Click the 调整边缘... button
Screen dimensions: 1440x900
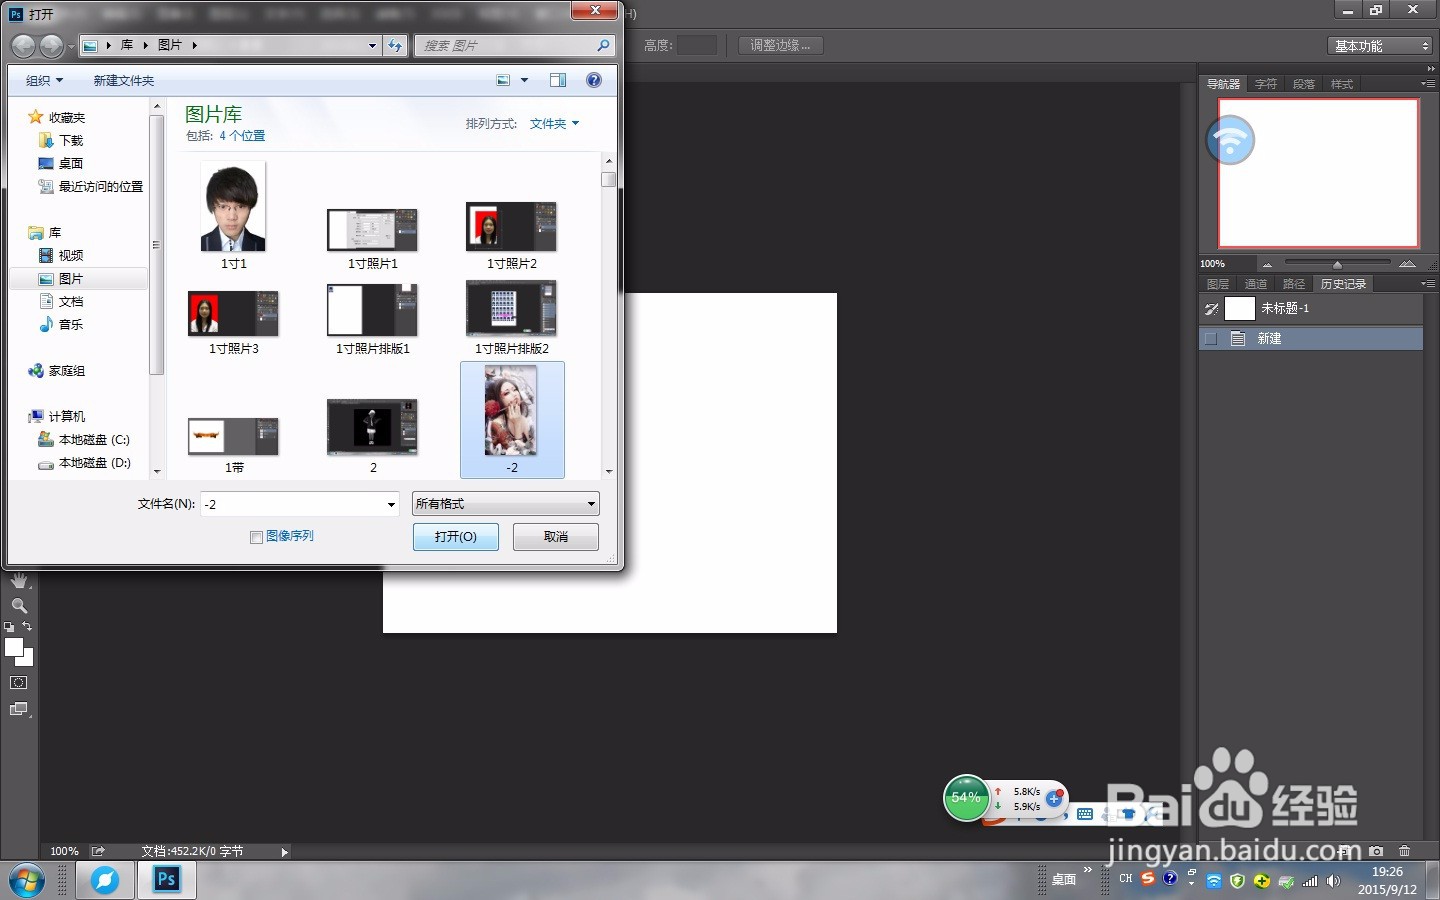click(x=781, y=45)
